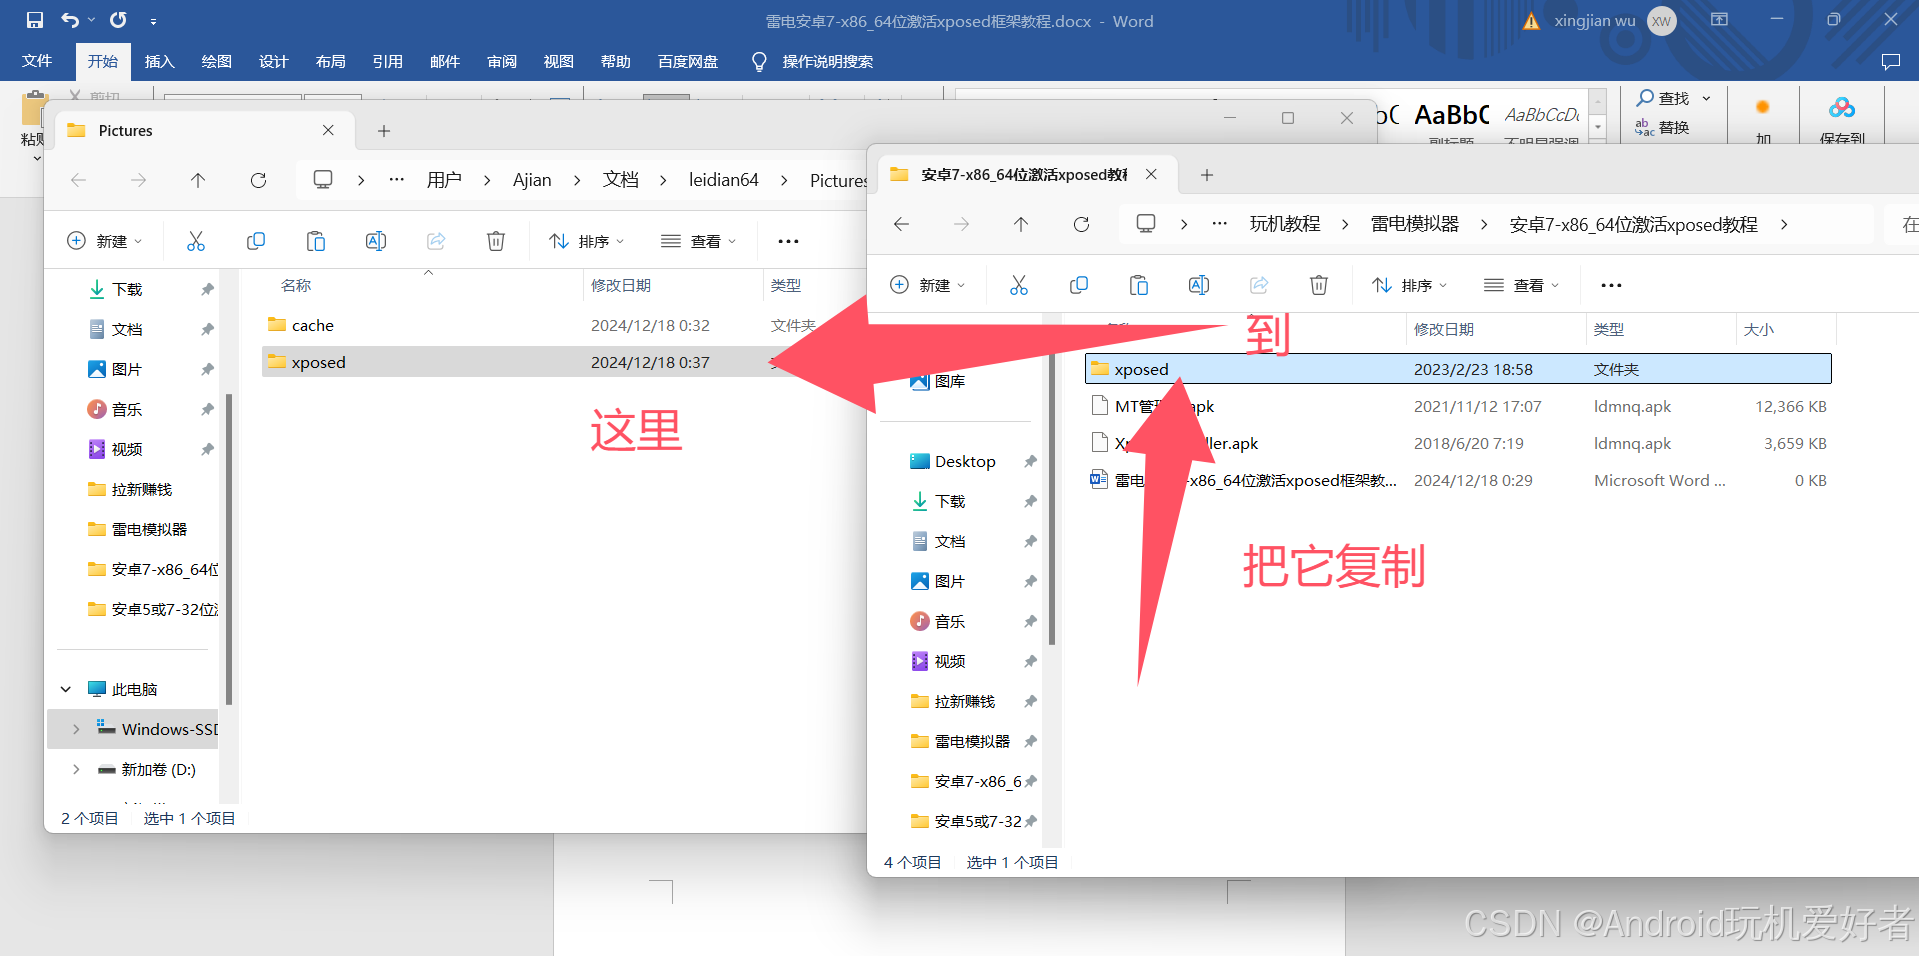Open the 百度网盘 ribbon tab
Image resolution: width=1919 pixels, height=956 pixels.
tap(688, 61)
